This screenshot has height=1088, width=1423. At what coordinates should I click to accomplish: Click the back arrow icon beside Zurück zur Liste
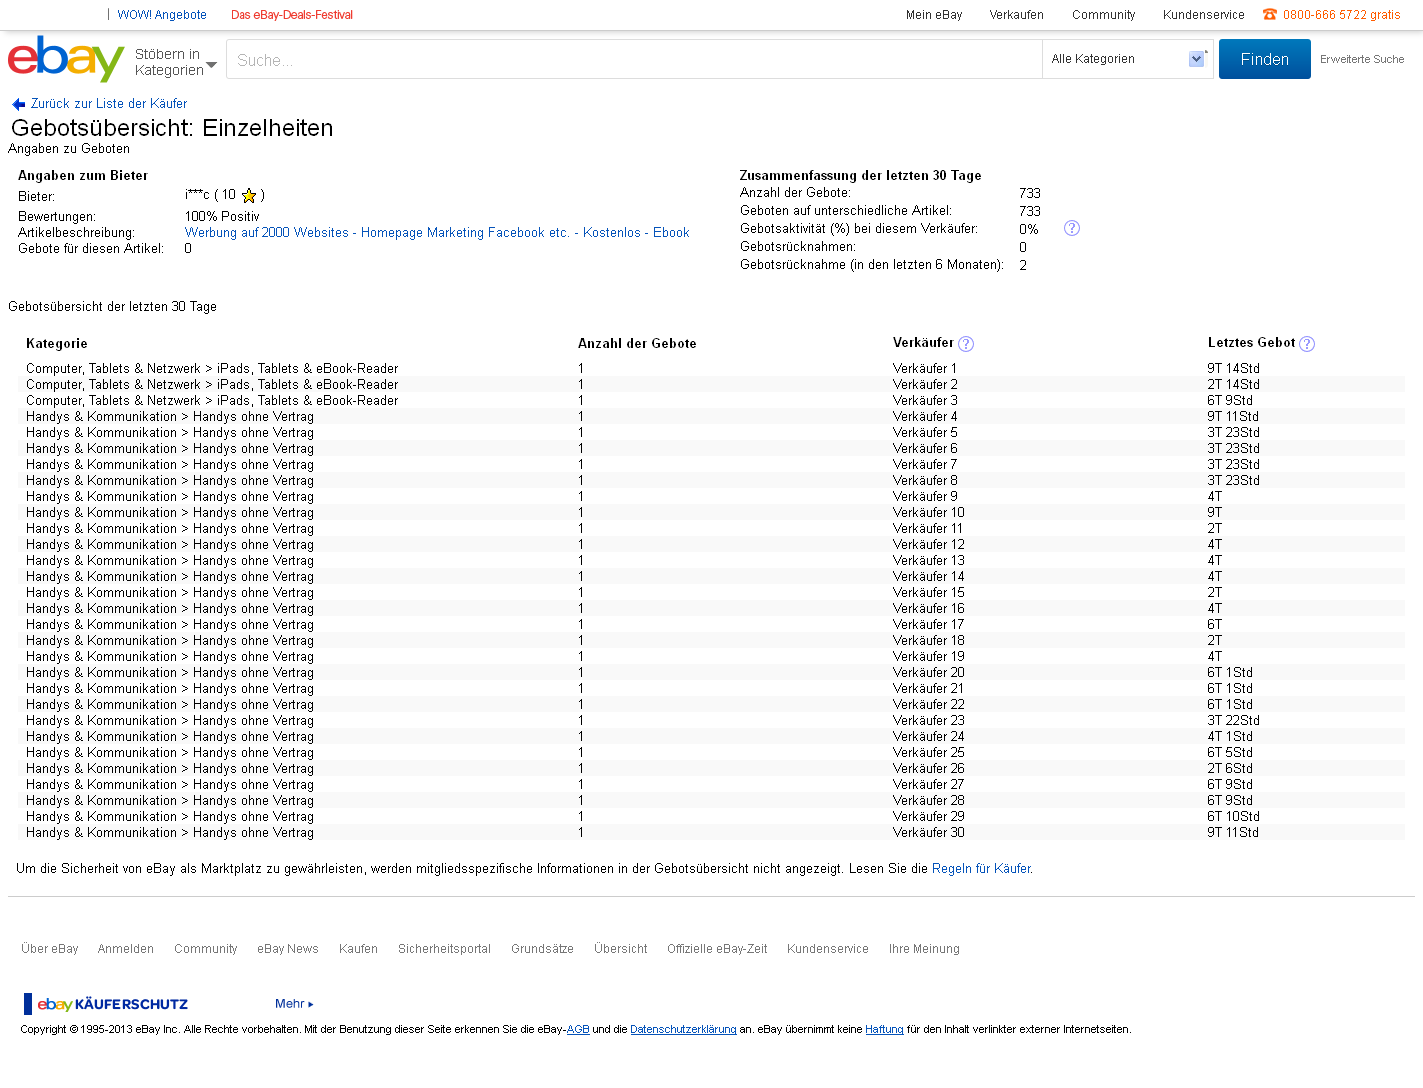click(18, 104)
